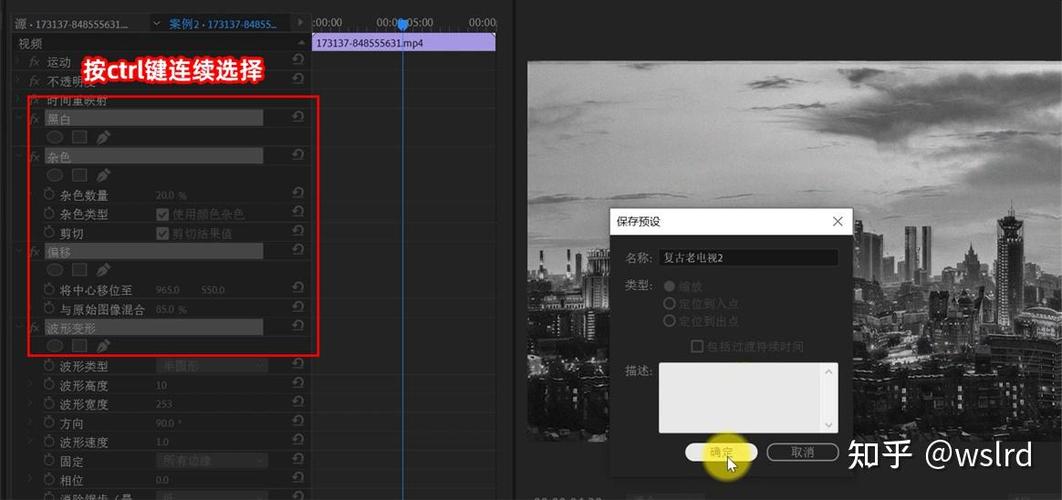
Task: Create ellipse mask under 杂色
Action: (x=55, y=175)
